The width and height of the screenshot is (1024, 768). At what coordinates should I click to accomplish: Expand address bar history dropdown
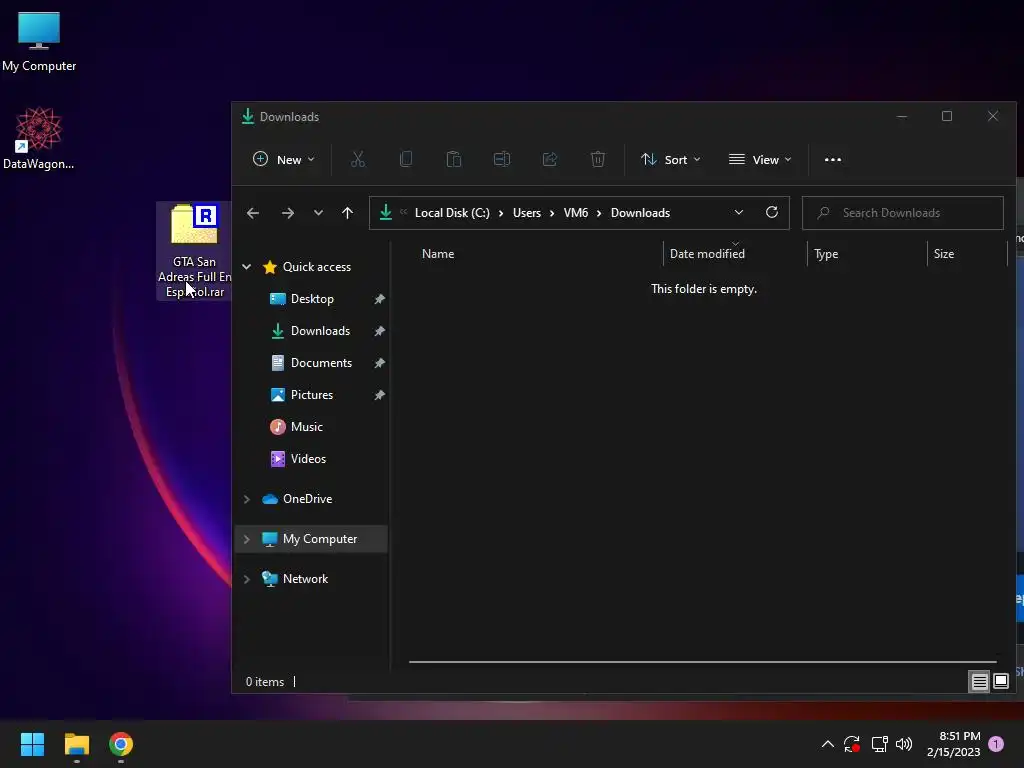(x=739, y=213)
